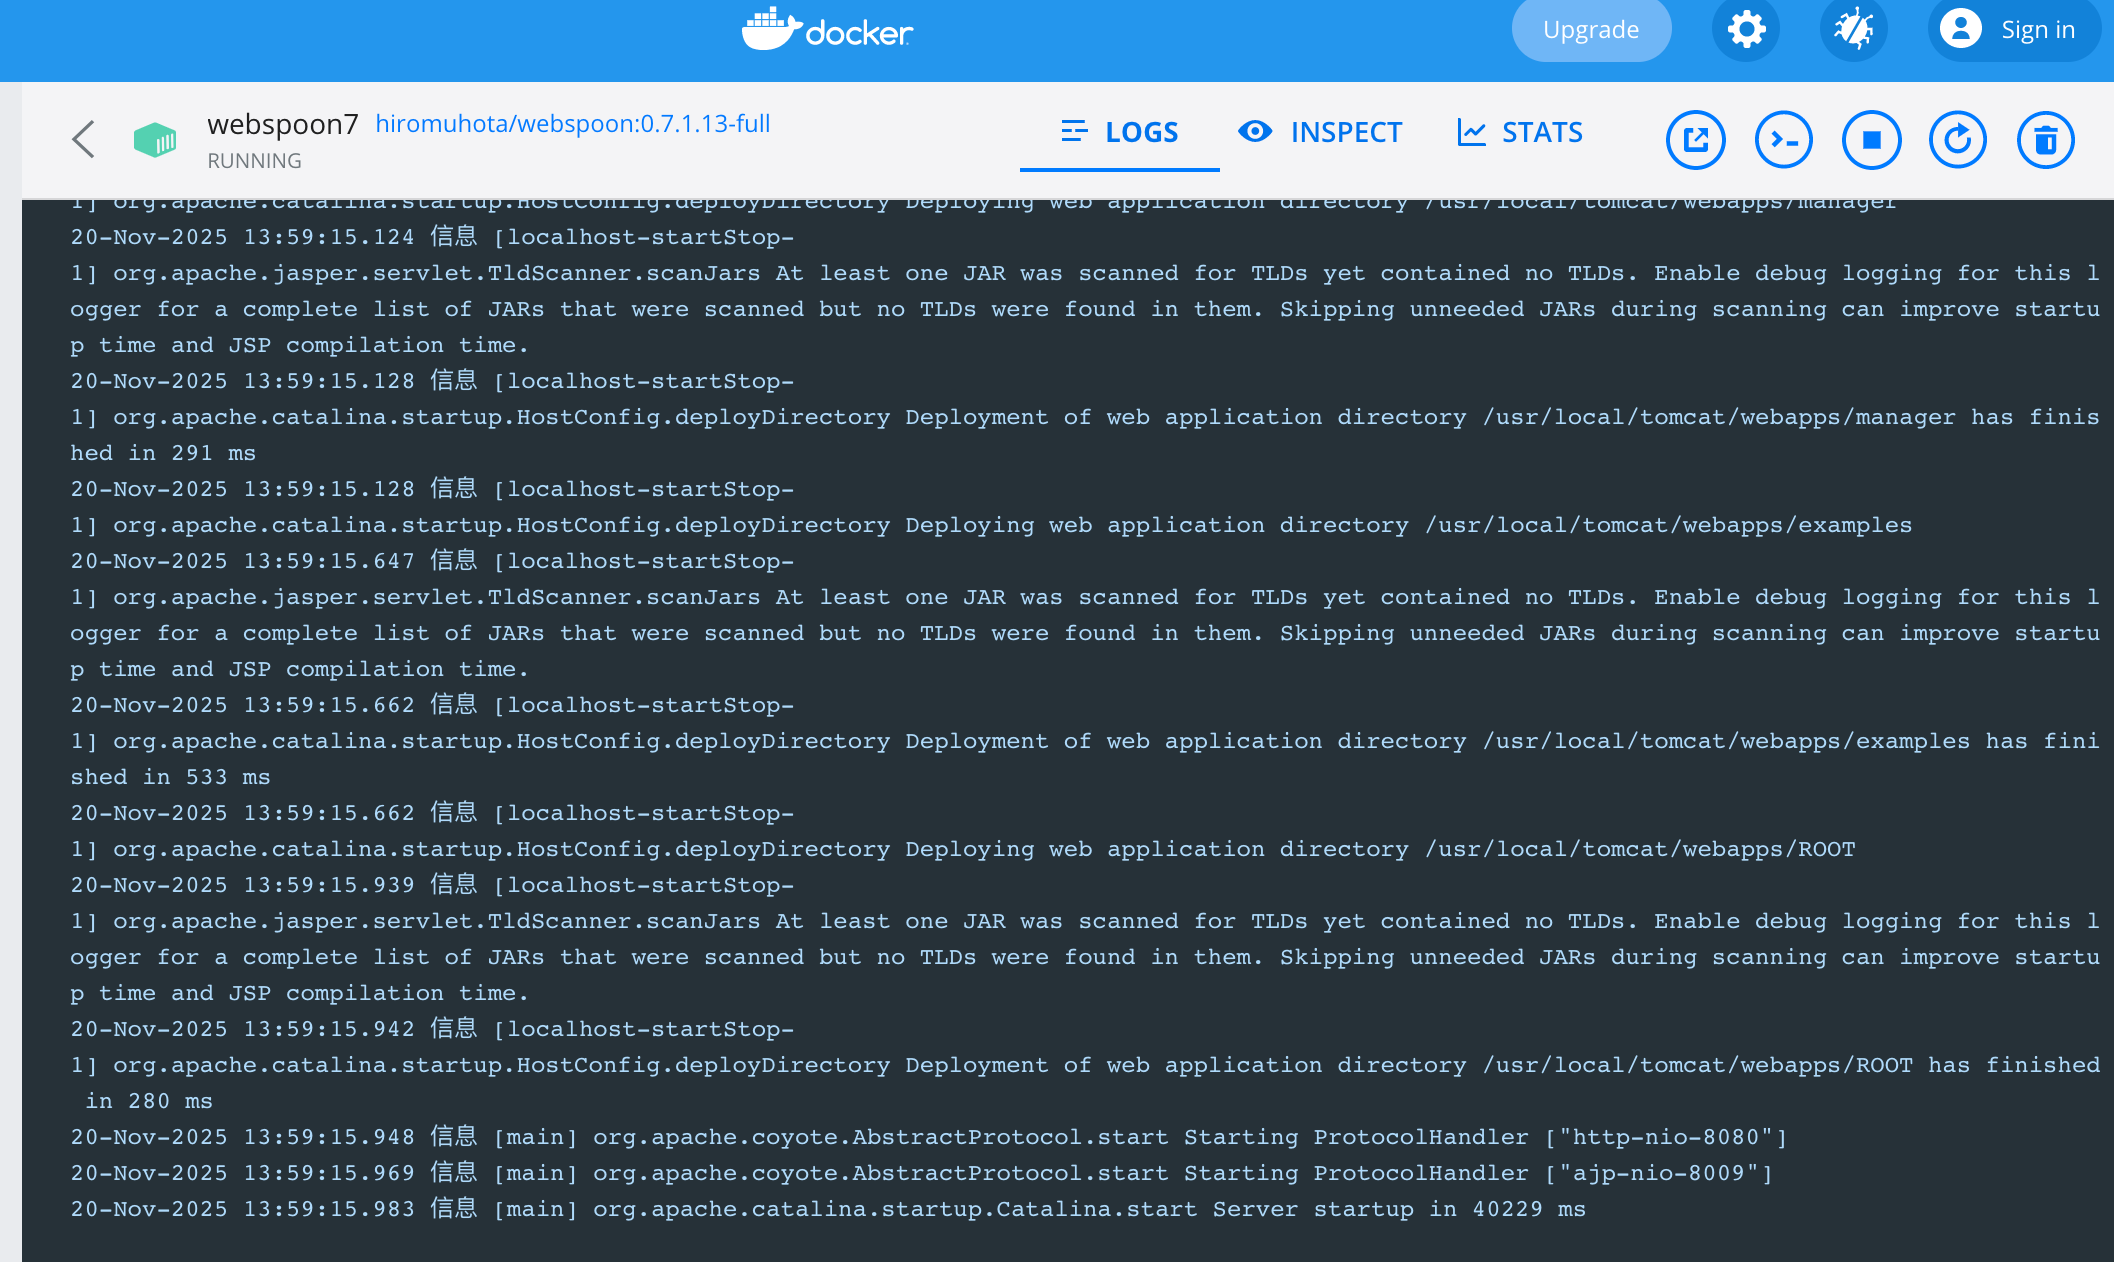The height and width of the screenshot is (1262, 2114).
Task: Click the Upgrade button
Action: (1590, 29)
